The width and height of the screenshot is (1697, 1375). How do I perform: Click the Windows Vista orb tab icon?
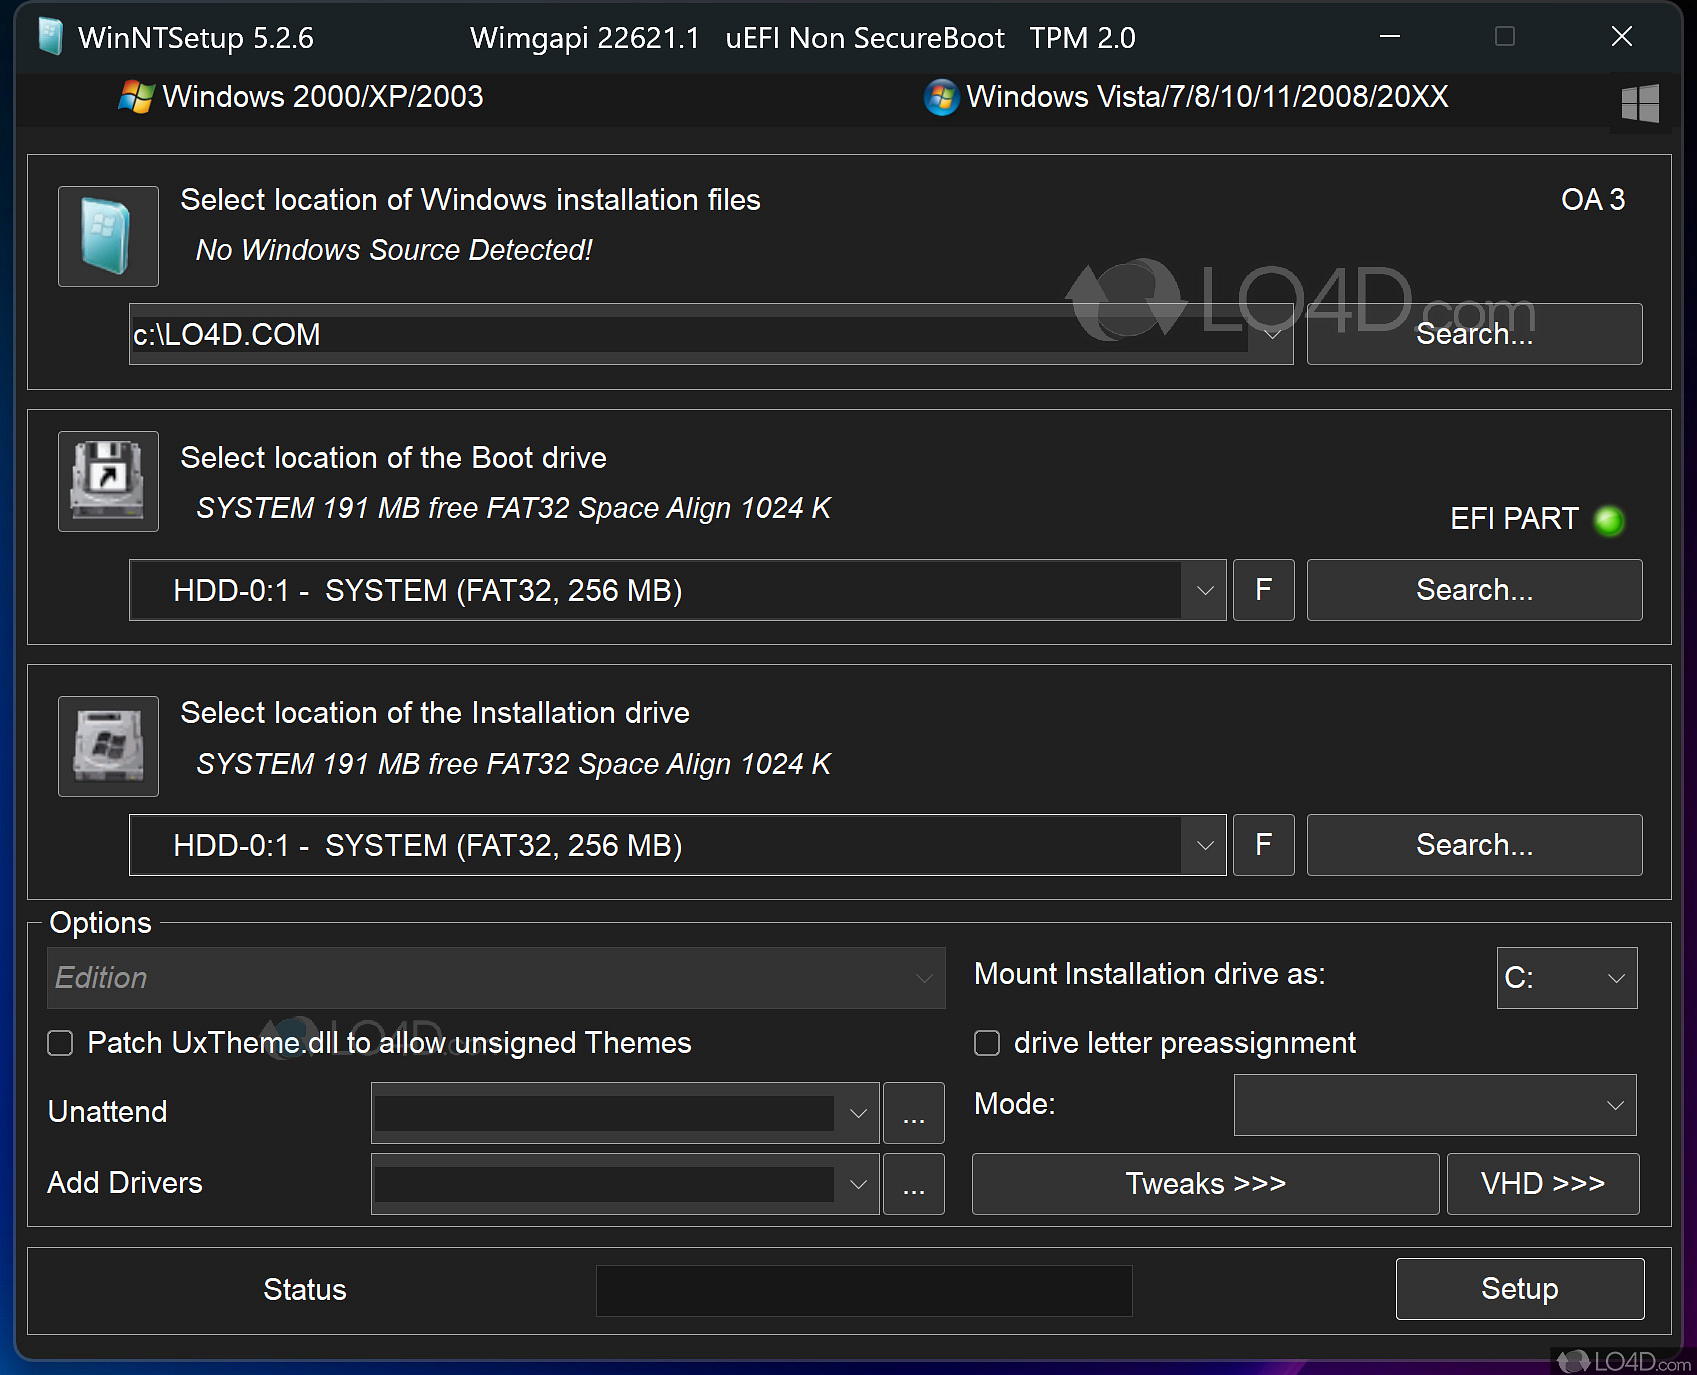(941, 97)
